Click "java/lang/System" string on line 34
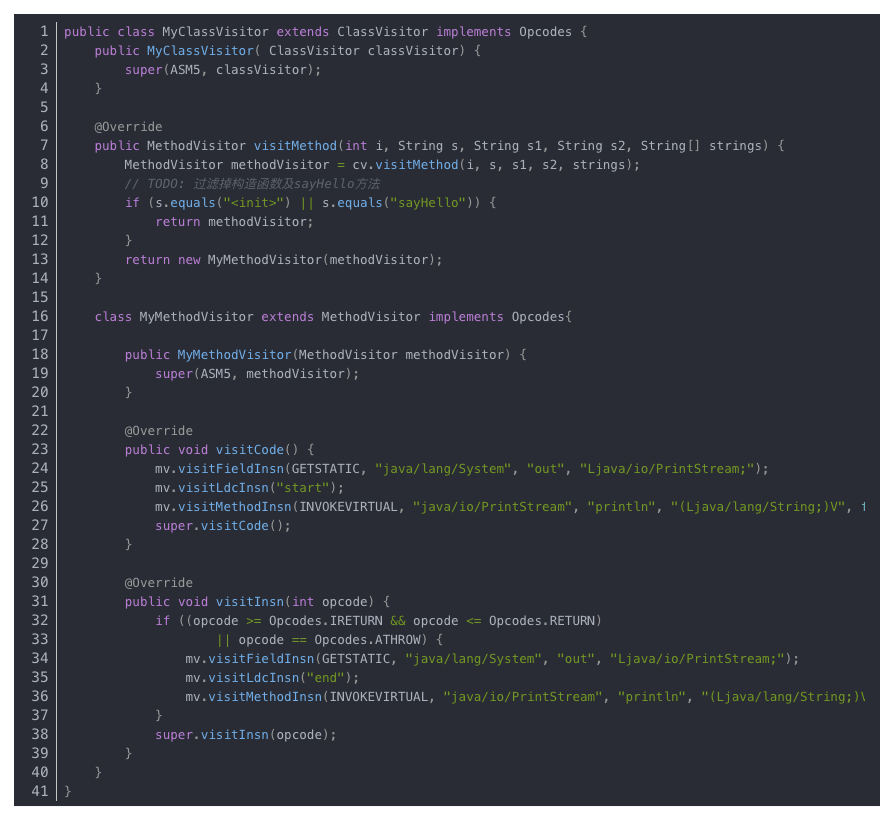This screenshot has height=814, width=892. 473,659
